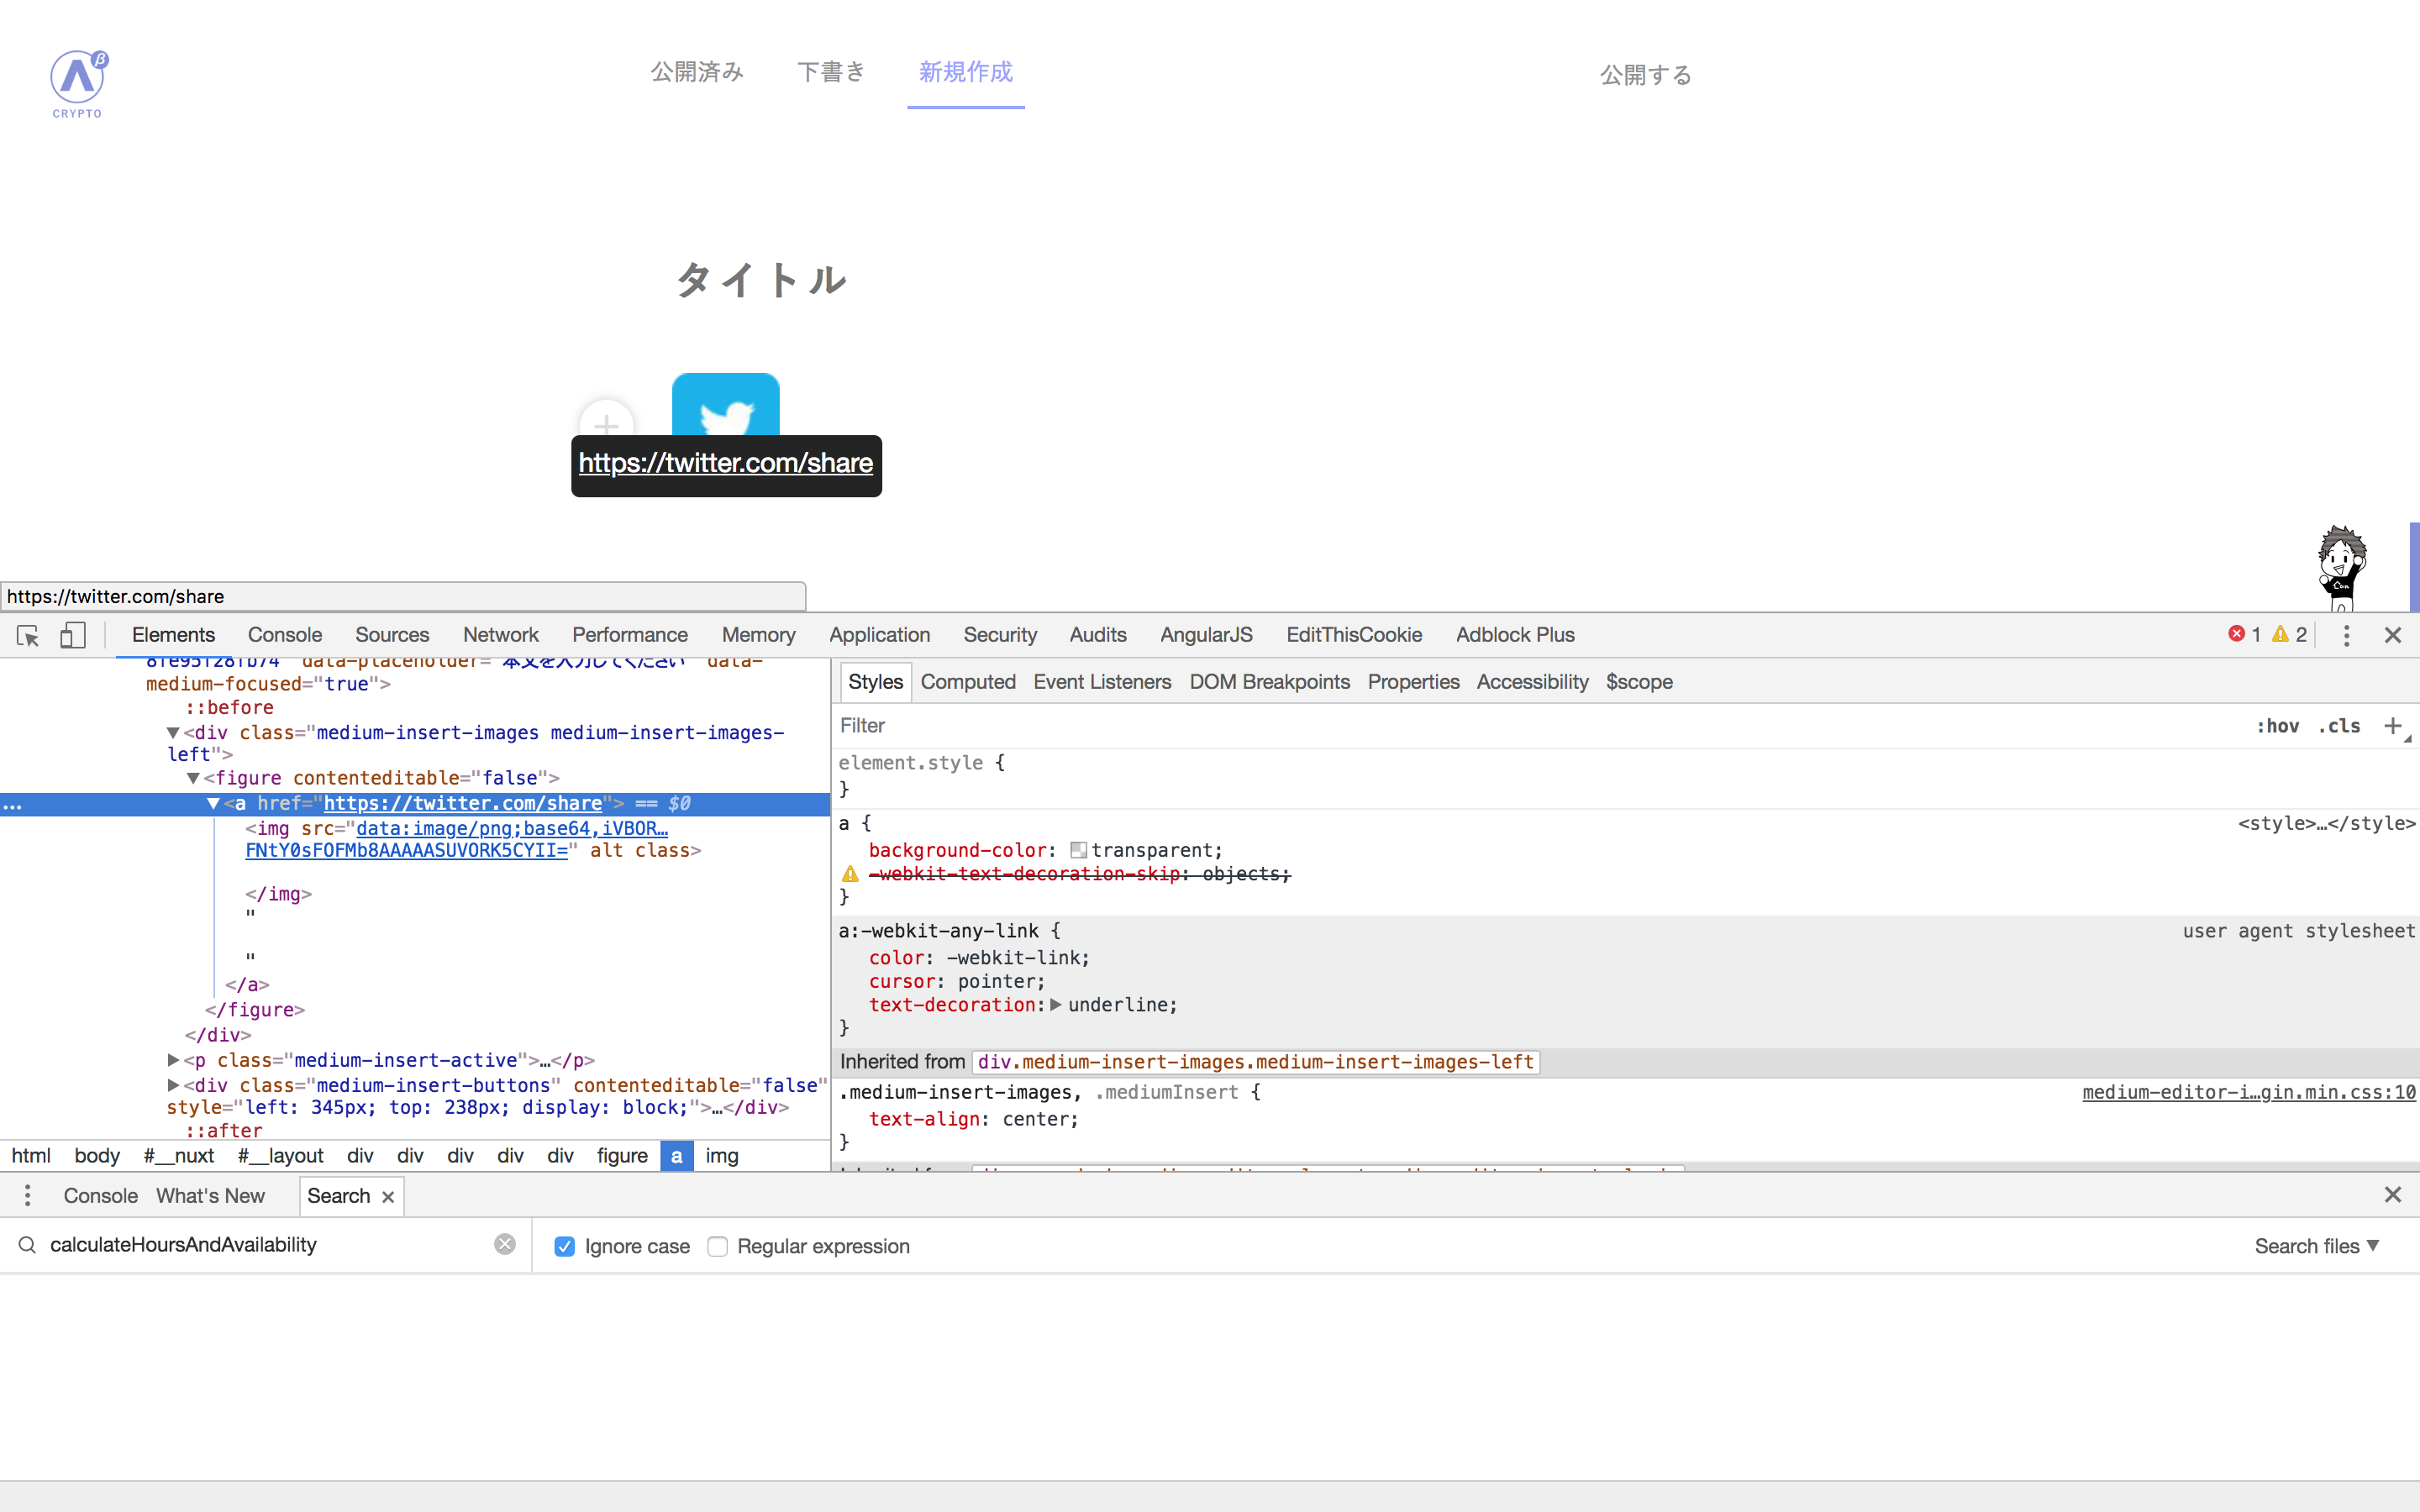Collapse the figure contenteditable node
The image size is (2420, 1512).
click(x=194, y=778)
